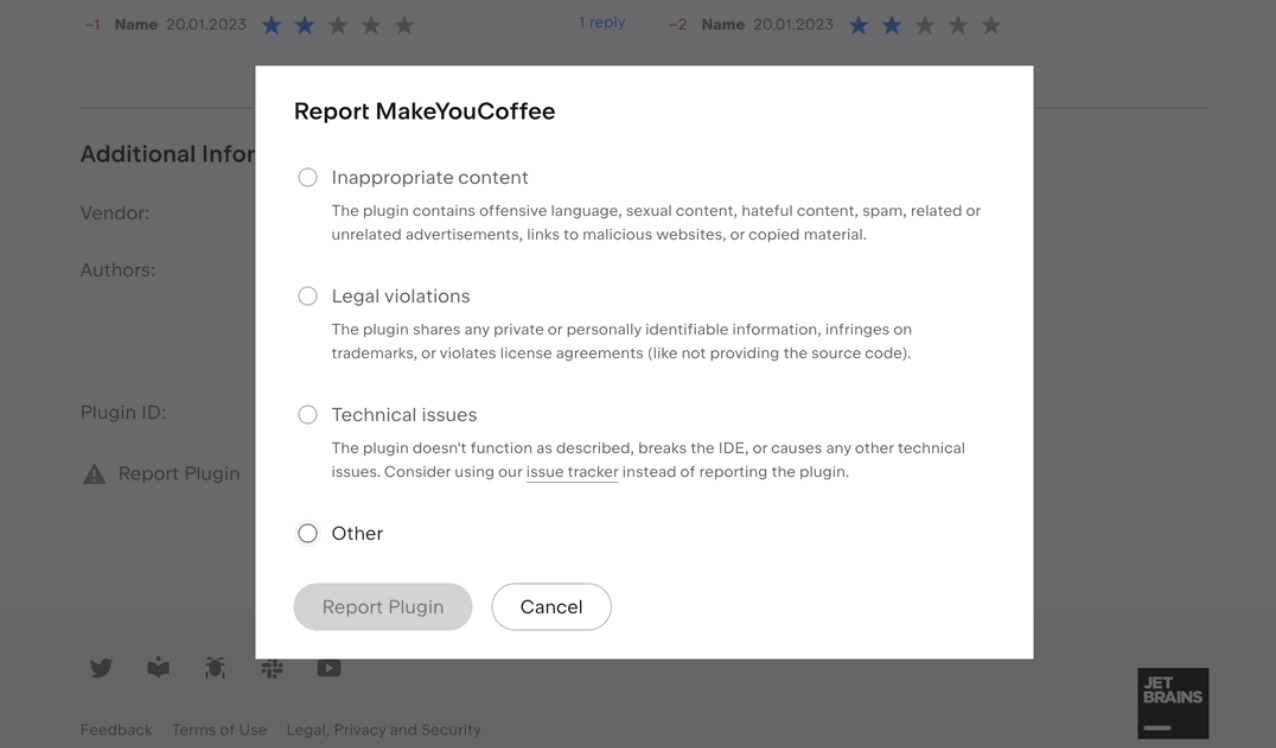
Task: Click the blog book icon in the footer
Action: click(x=158, y=668)
